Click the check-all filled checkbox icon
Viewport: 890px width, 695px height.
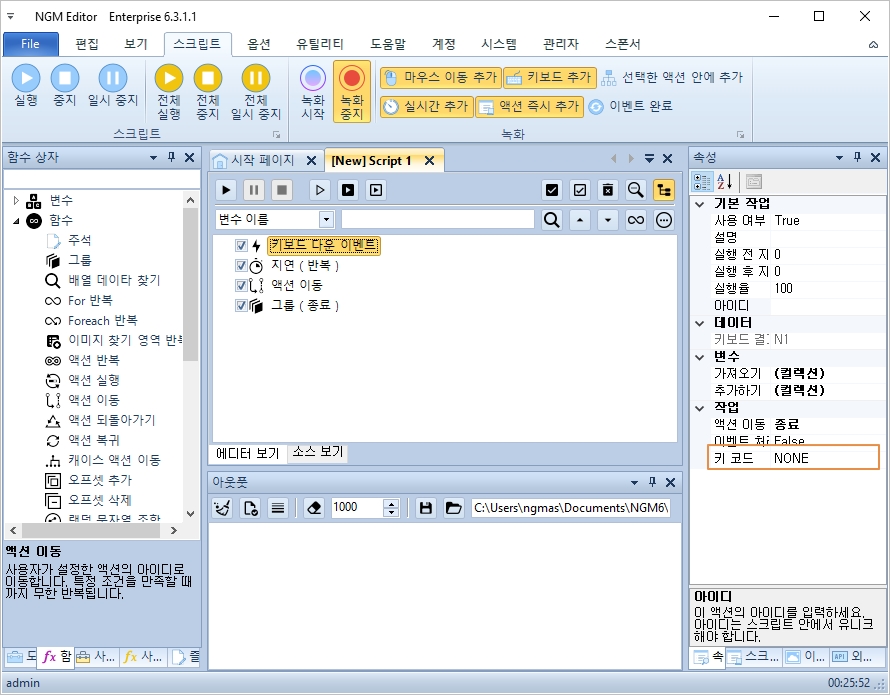click(552, 190)
